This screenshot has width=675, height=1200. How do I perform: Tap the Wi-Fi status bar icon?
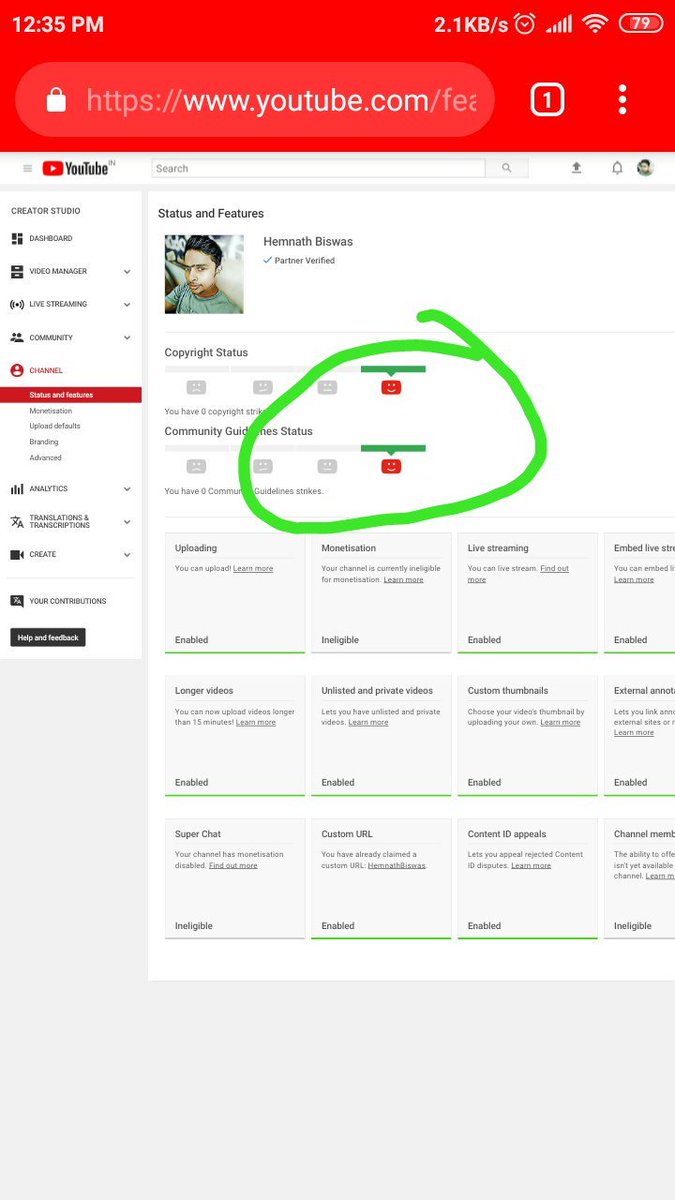point(596,24)
